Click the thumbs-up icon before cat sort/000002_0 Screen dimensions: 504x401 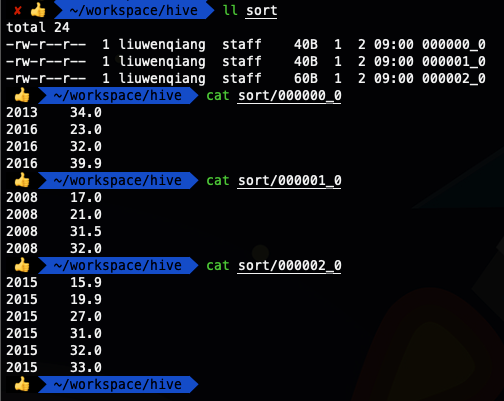[x=22, y=265]
